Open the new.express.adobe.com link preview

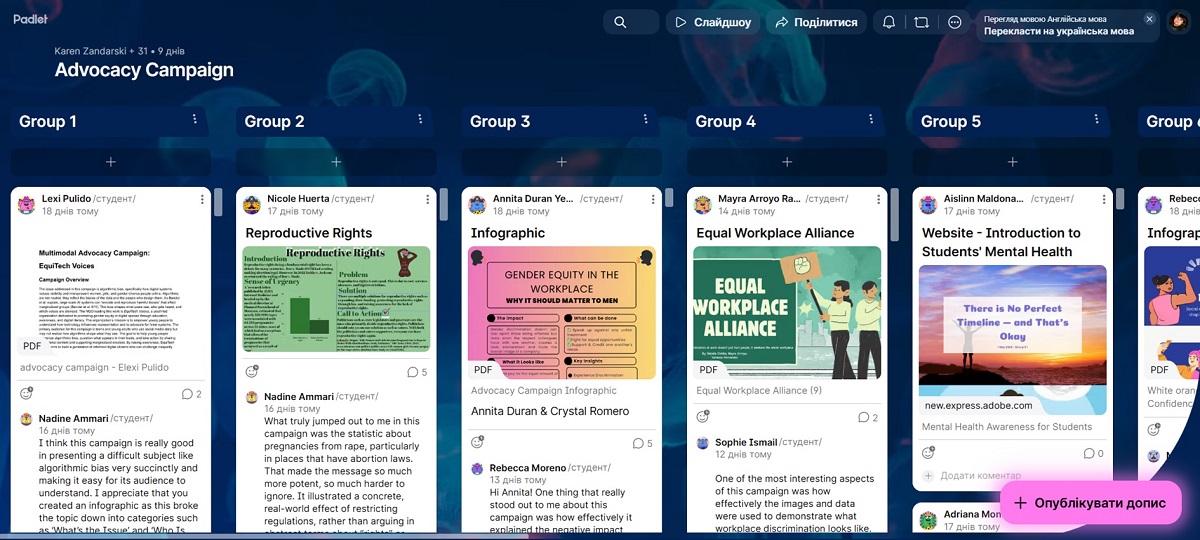tap(1013, 339)
